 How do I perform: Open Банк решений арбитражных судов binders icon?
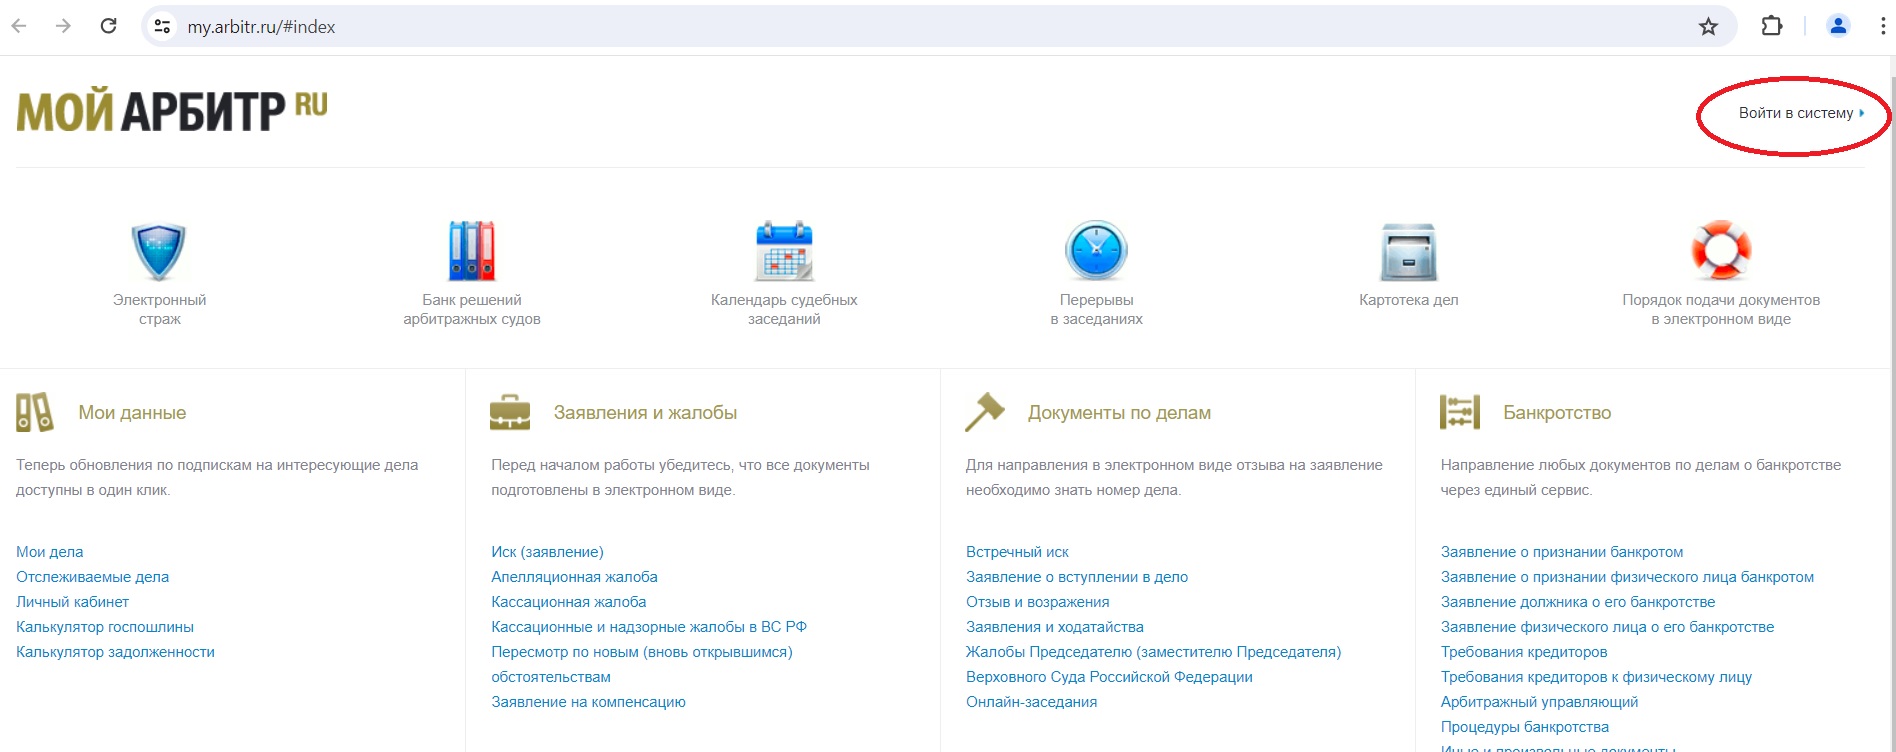coord(471,251)
